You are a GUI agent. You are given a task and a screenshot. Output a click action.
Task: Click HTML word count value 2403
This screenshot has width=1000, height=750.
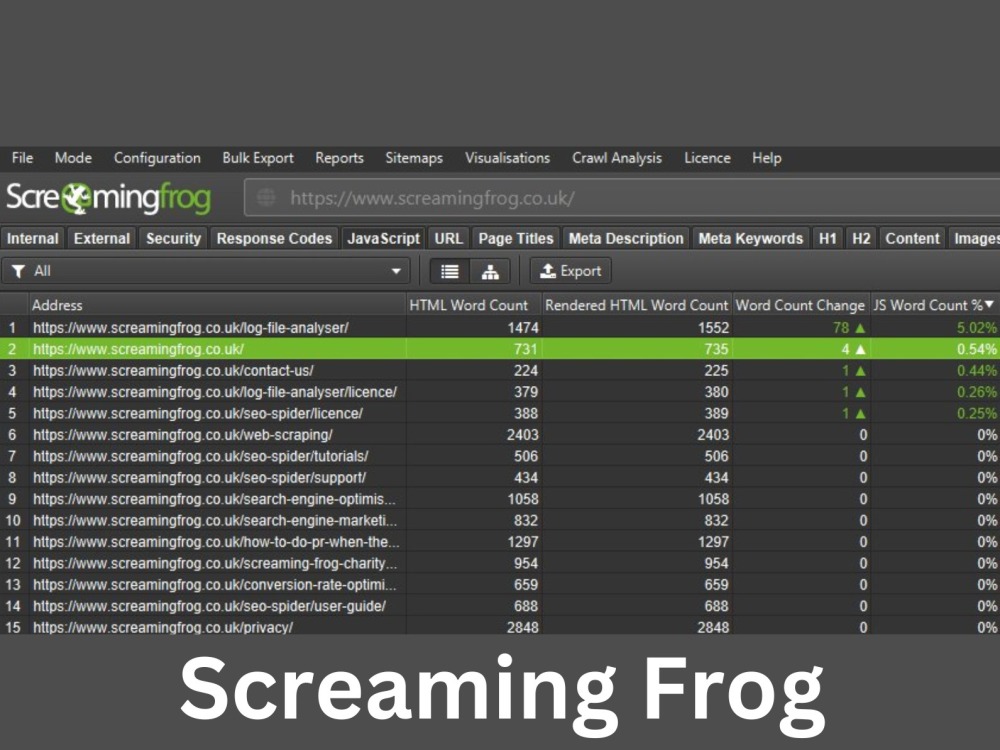point(522,435)
